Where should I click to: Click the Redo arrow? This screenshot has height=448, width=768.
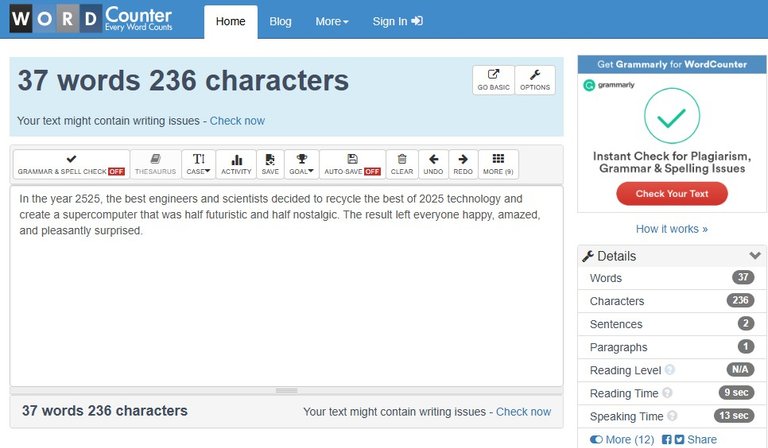(463, 165)
